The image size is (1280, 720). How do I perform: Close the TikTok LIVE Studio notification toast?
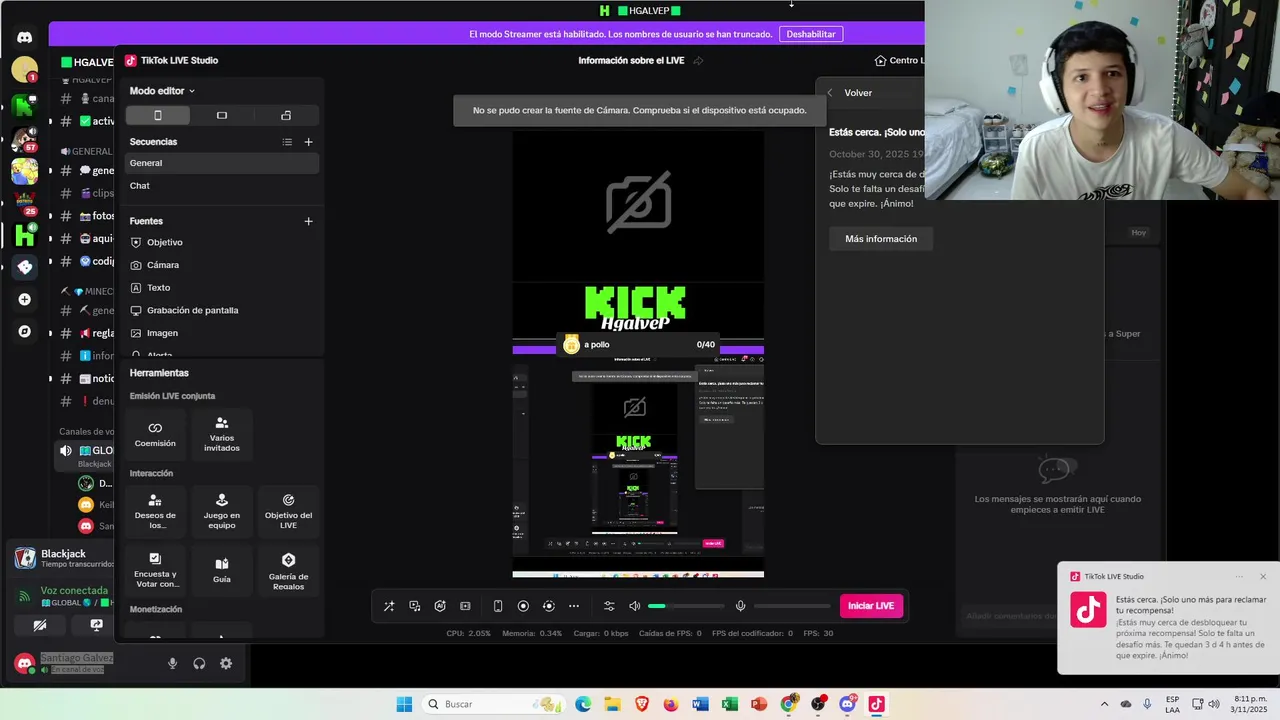(x=1263, y=576)
